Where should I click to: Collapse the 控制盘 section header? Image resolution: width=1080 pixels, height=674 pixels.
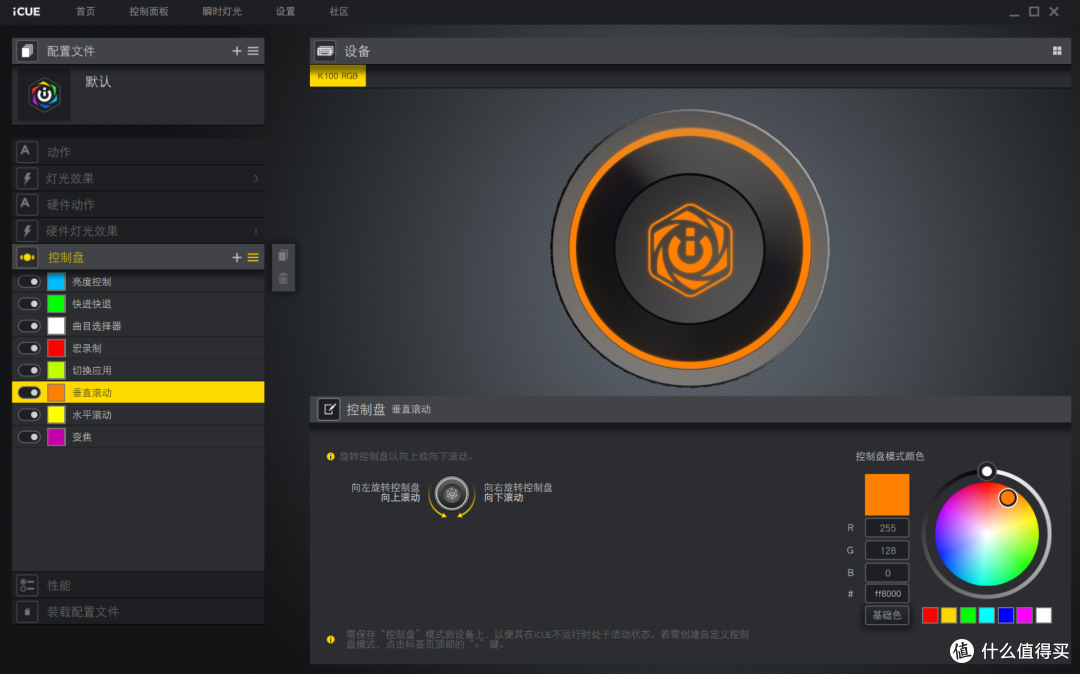pos(138,257)
